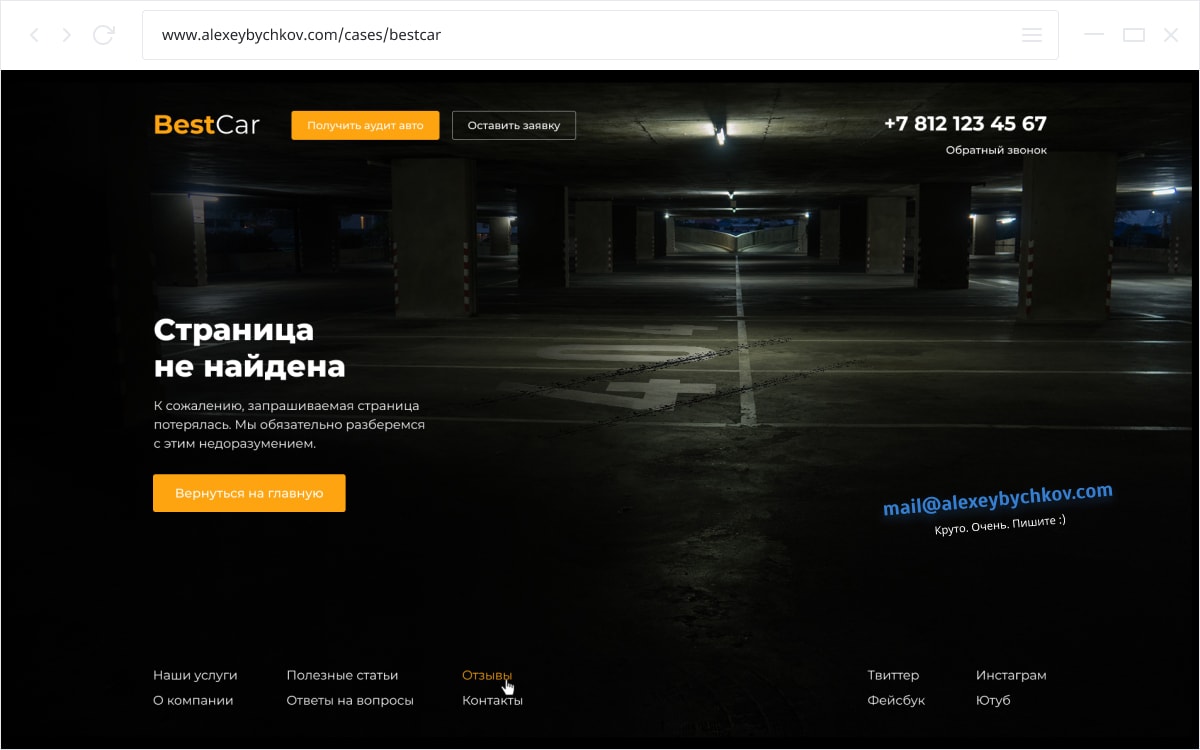Go to 'О компании' footer link
The image size is (1200, 750).
(193, 700)
